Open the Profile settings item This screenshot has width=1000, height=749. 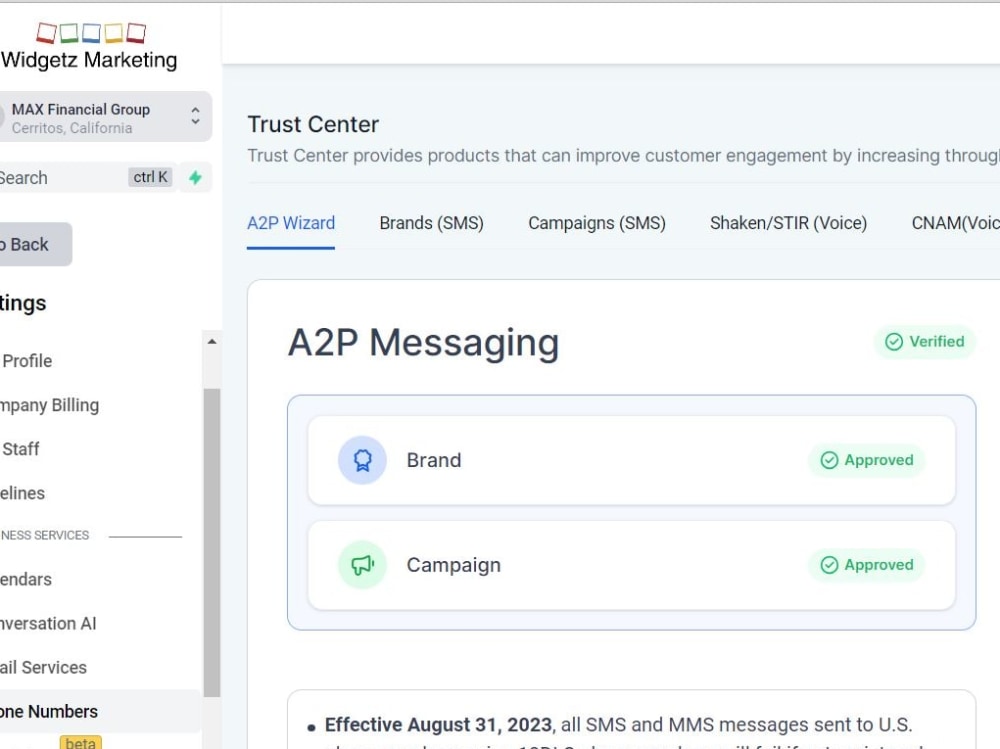[27, 361]
